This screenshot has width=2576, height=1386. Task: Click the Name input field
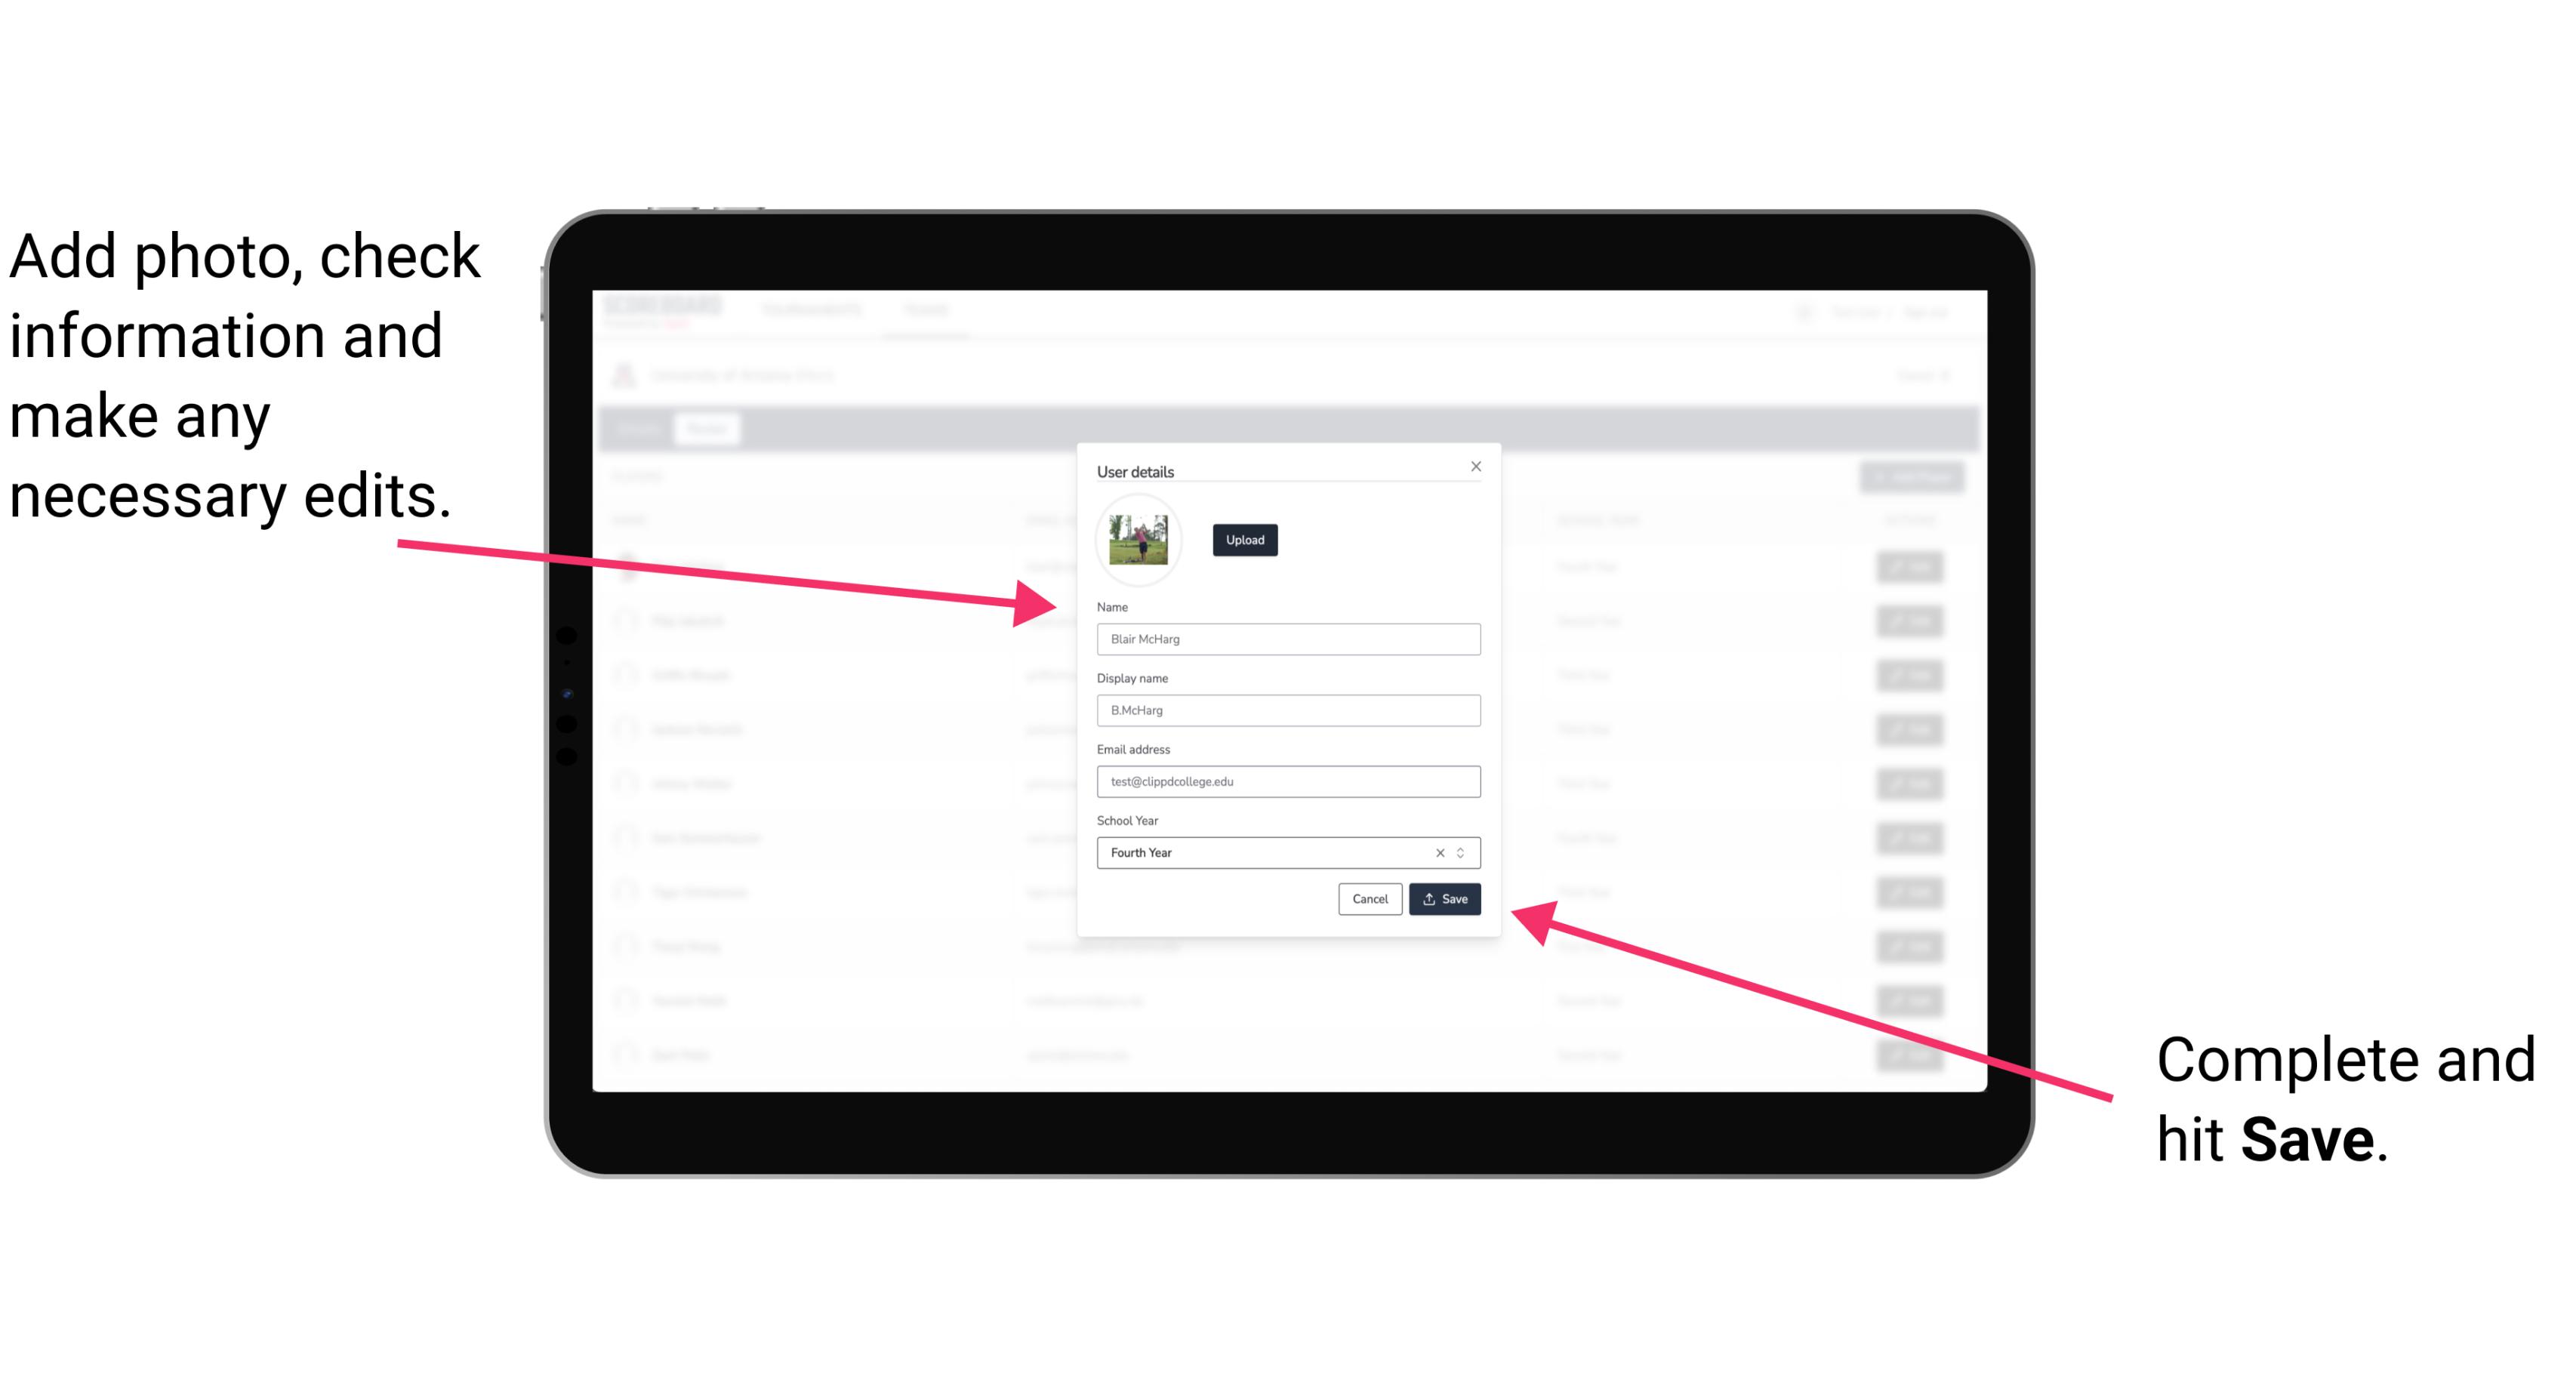click(x=1289, y=640)
